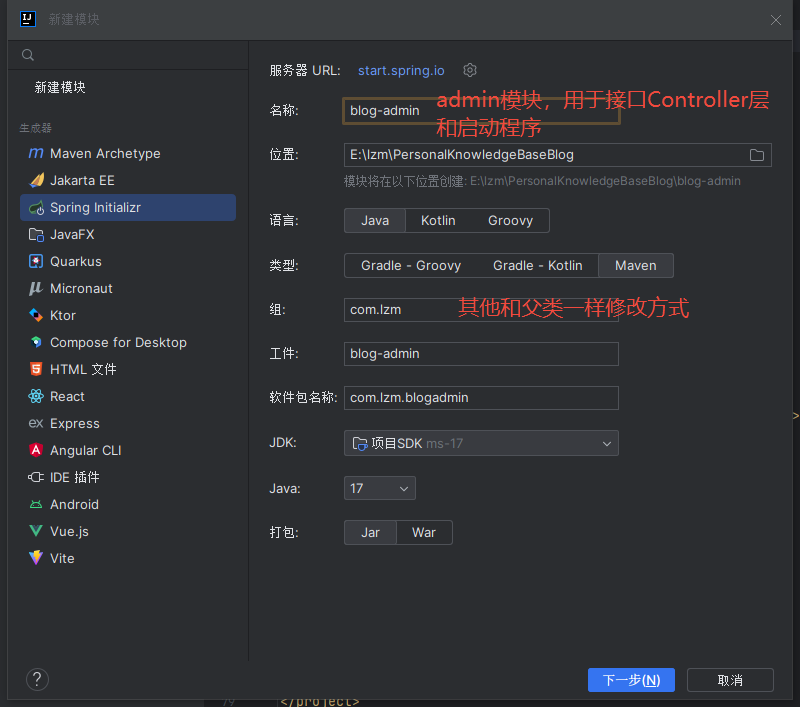Select Maven Archetype generator

(x=128, y=154)
